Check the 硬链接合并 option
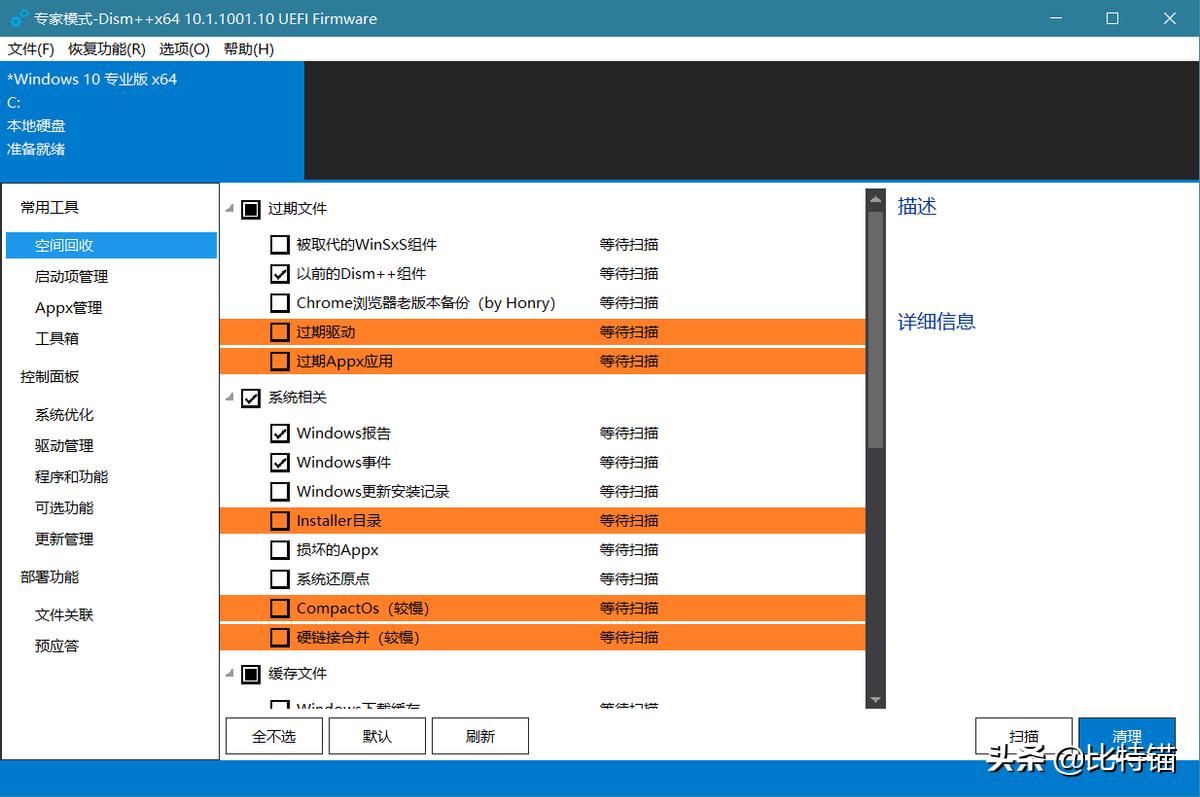The width and height of the screenshot is (1200, 797). (x=279, y=637)
